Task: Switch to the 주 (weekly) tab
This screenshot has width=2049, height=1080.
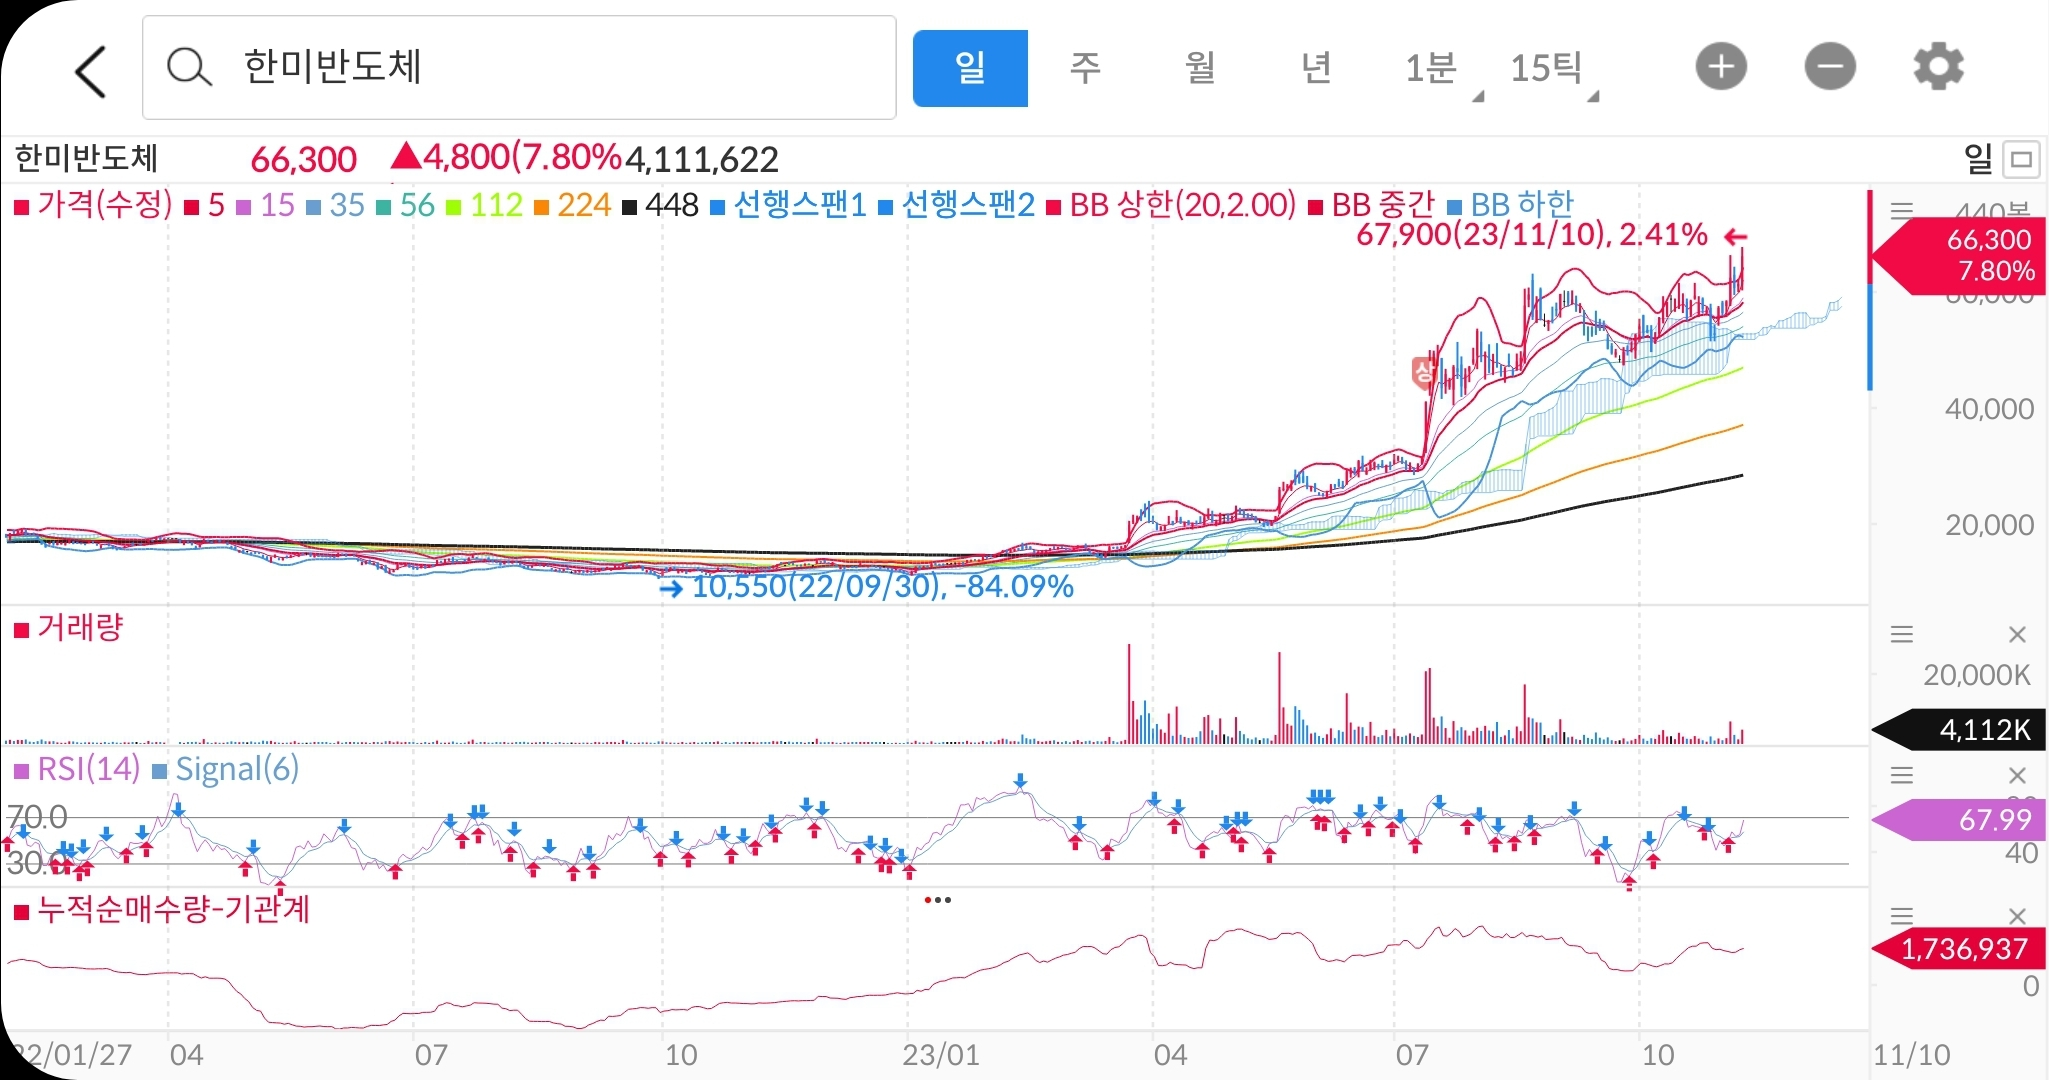Action: (1085, 68)
